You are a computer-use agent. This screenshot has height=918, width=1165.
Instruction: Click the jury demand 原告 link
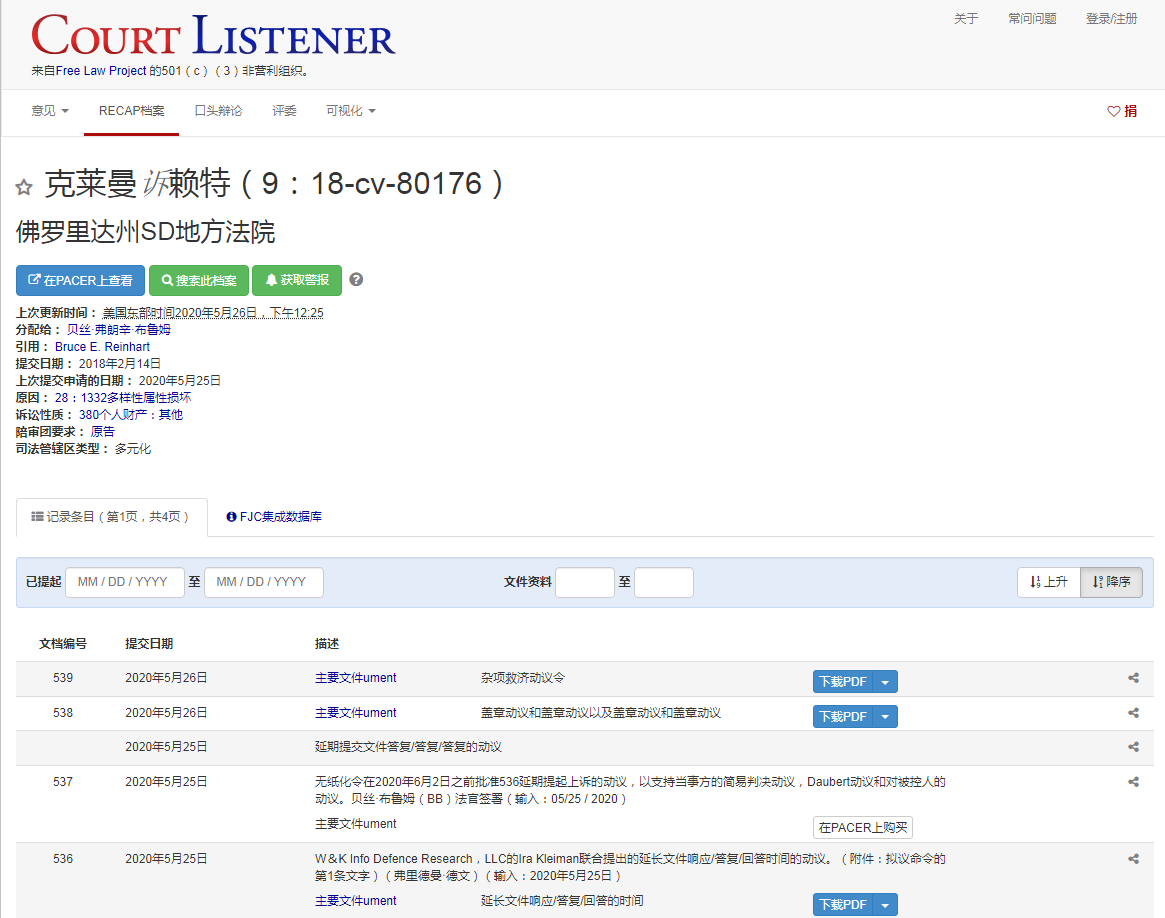tap(103, 432)
